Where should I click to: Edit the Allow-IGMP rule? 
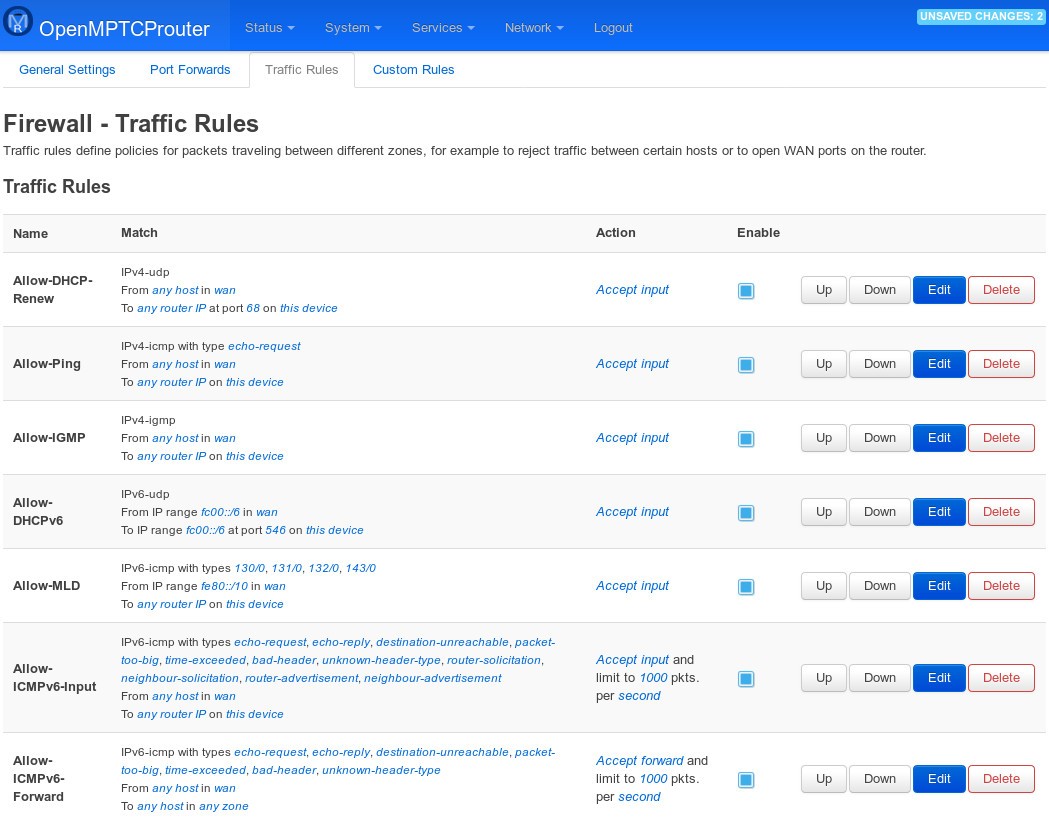939,438
